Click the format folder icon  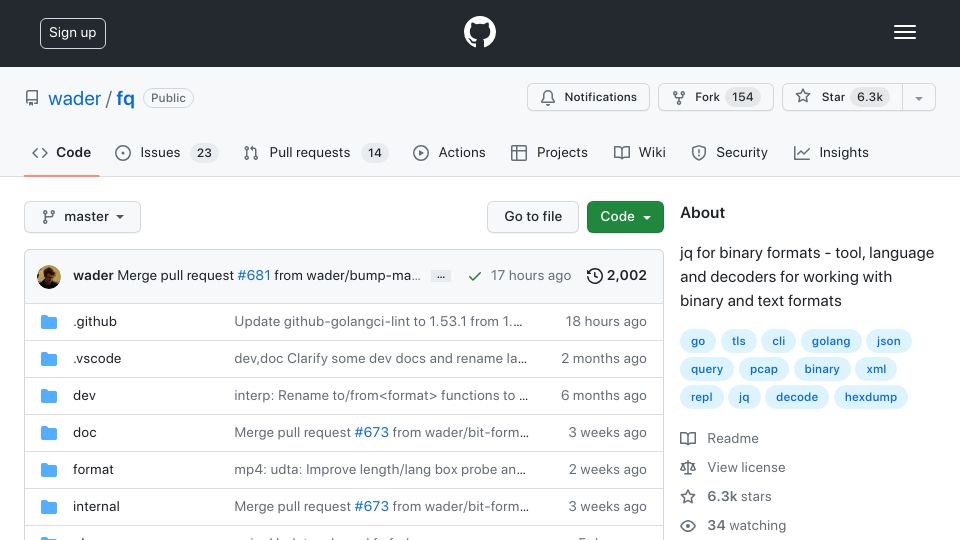(49, 470)
